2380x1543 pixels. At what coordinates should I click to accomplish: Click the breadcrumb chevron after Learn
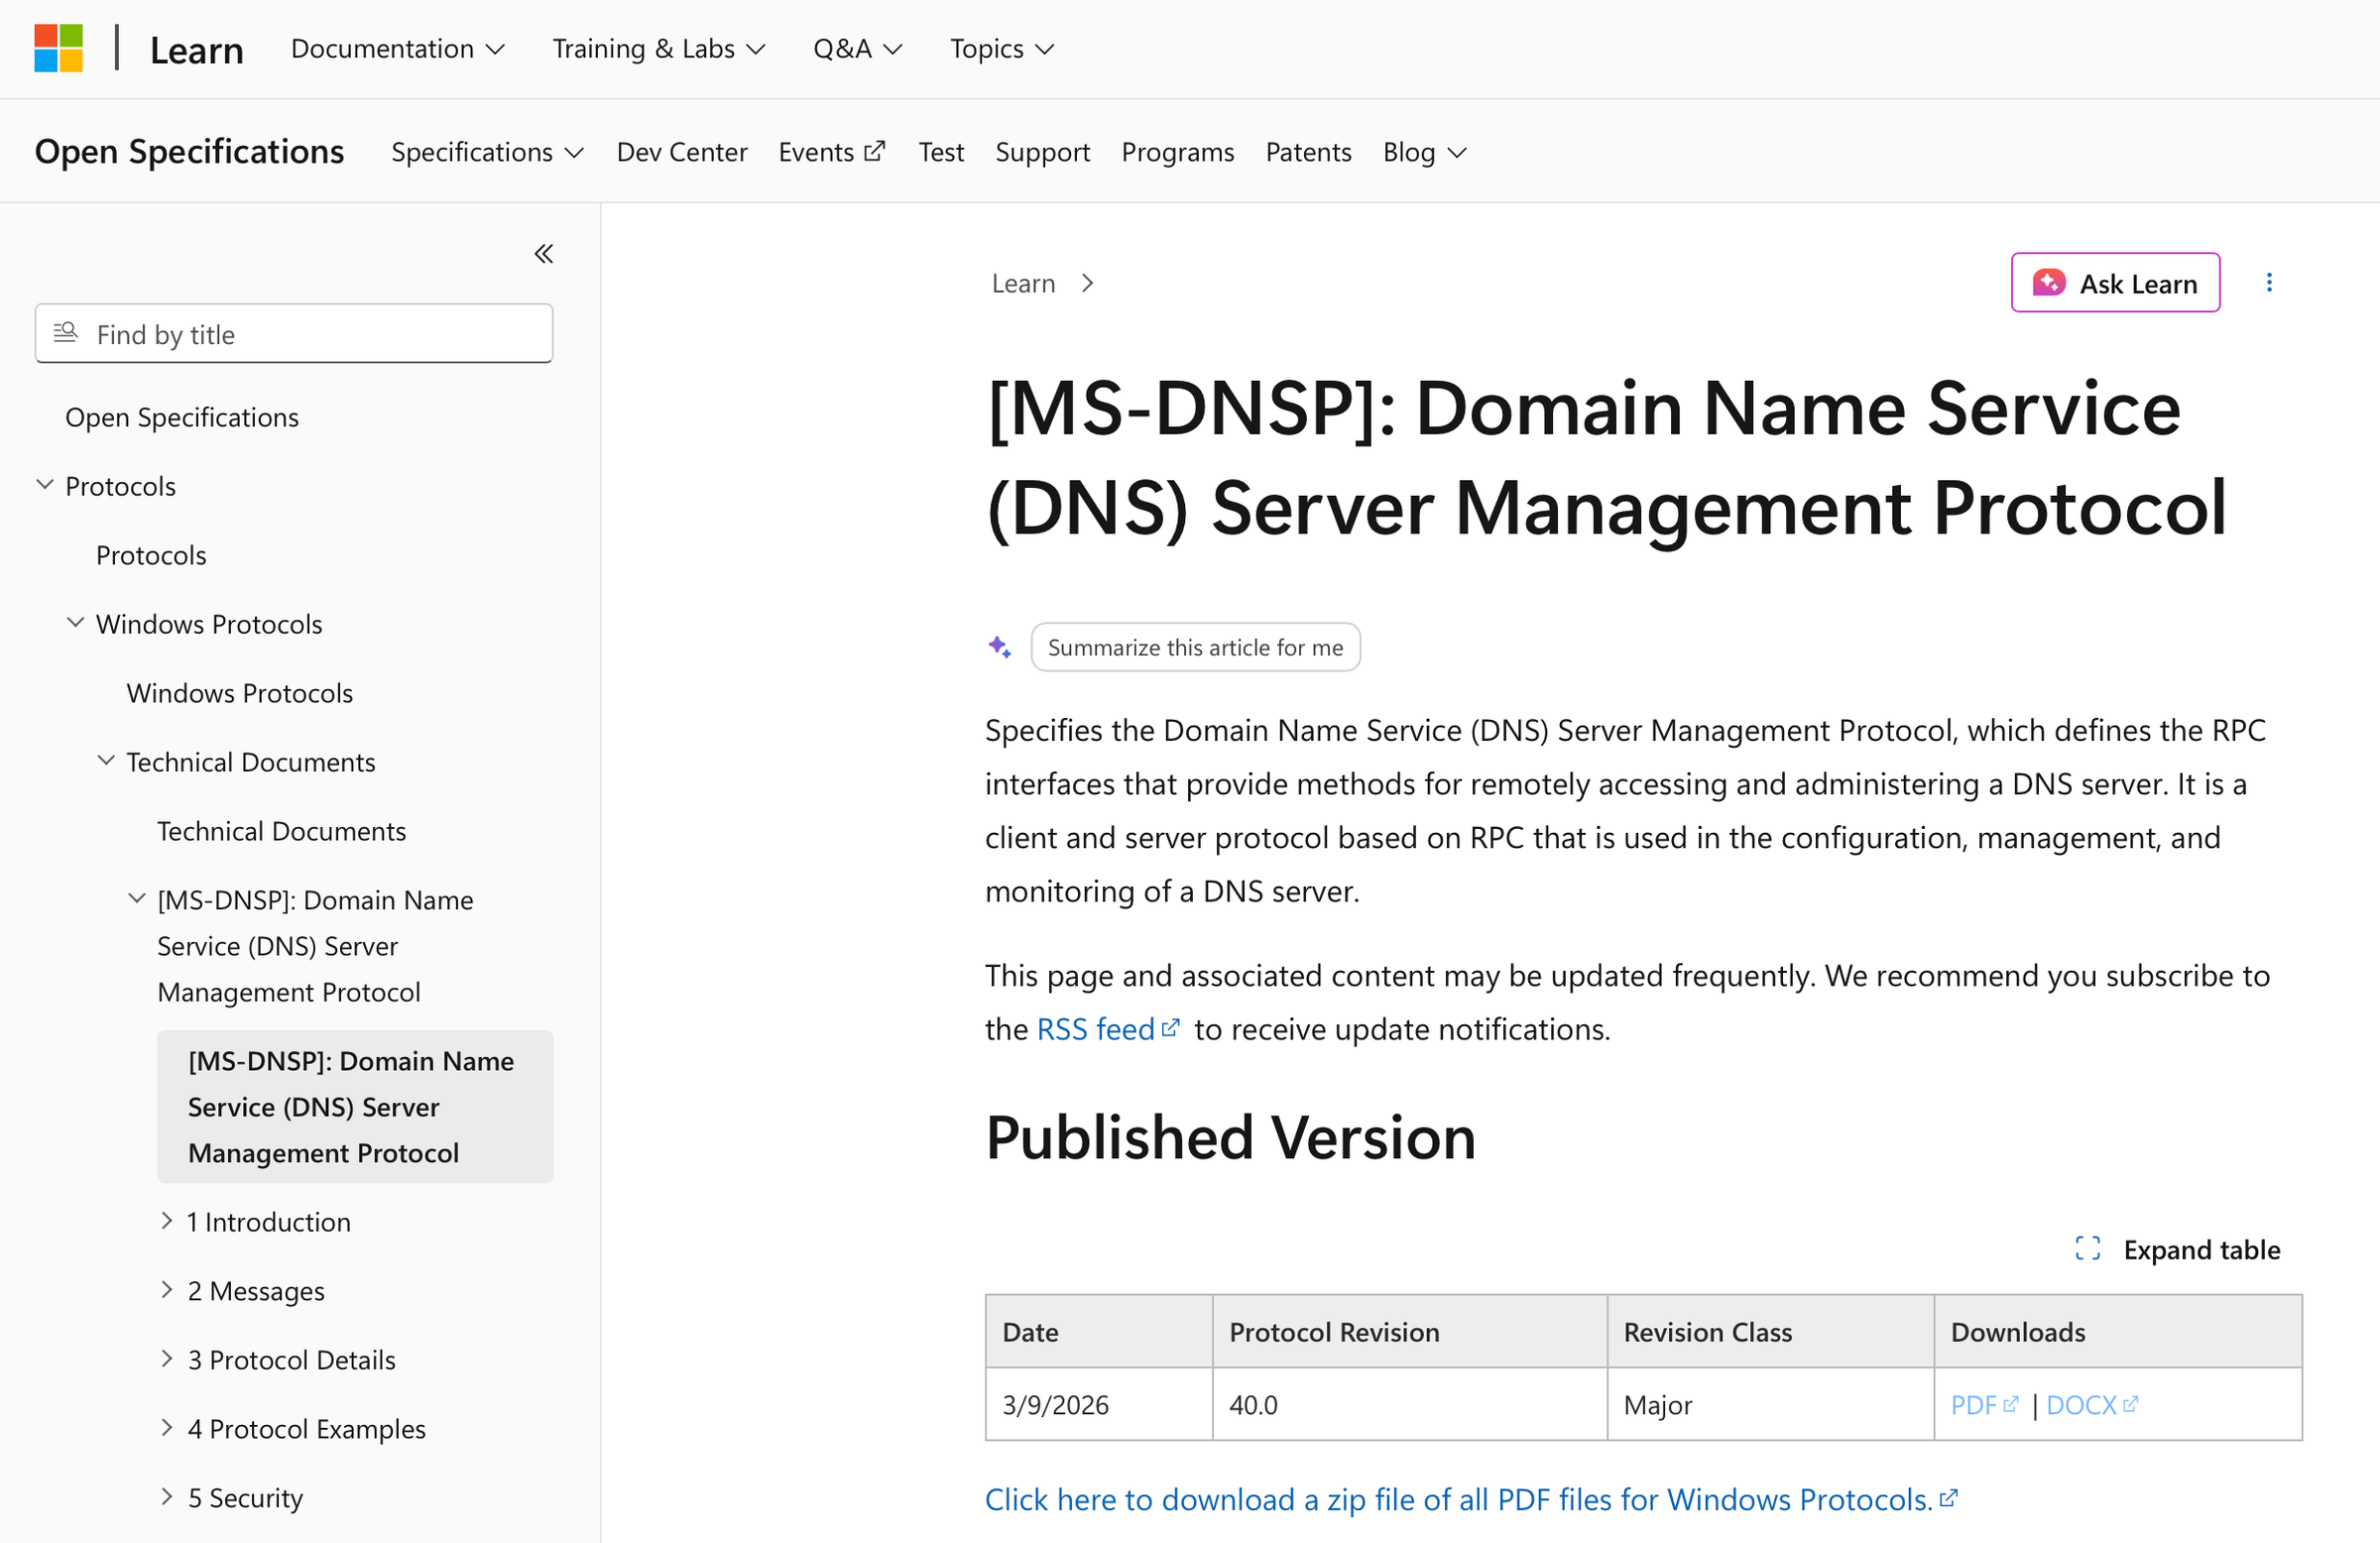pyautogui.click(x=1088, y=284)
